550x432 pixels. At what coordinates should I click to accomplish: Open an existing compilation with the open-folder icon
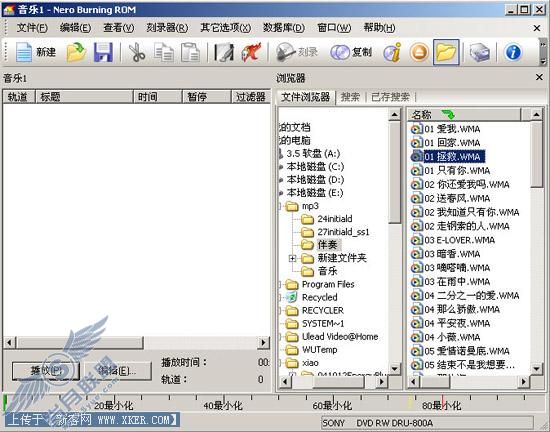tap(76, 53)
